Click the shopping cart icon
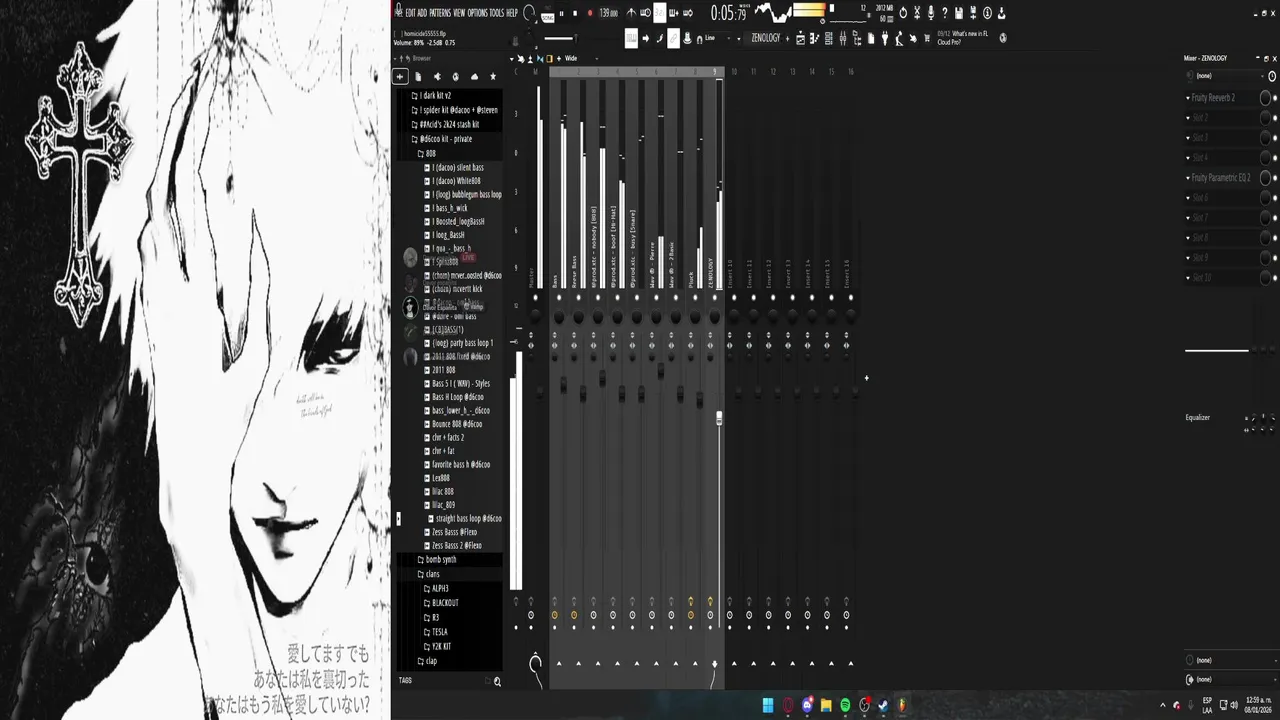The height and width of the screenshot is (720, 1280). click(x=927, y=38)
